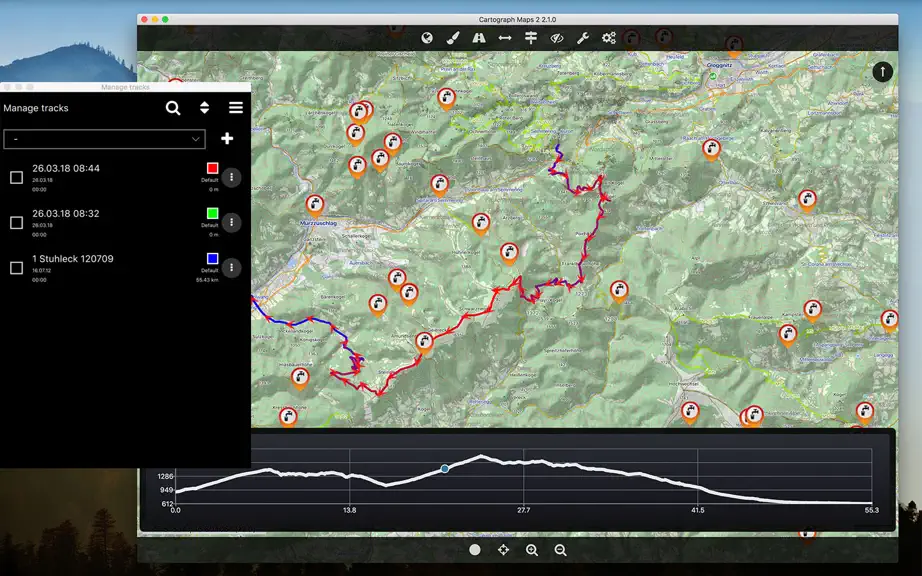922x576 pixels.
Task: Click the globe map-selection icon
Action: 427,38
